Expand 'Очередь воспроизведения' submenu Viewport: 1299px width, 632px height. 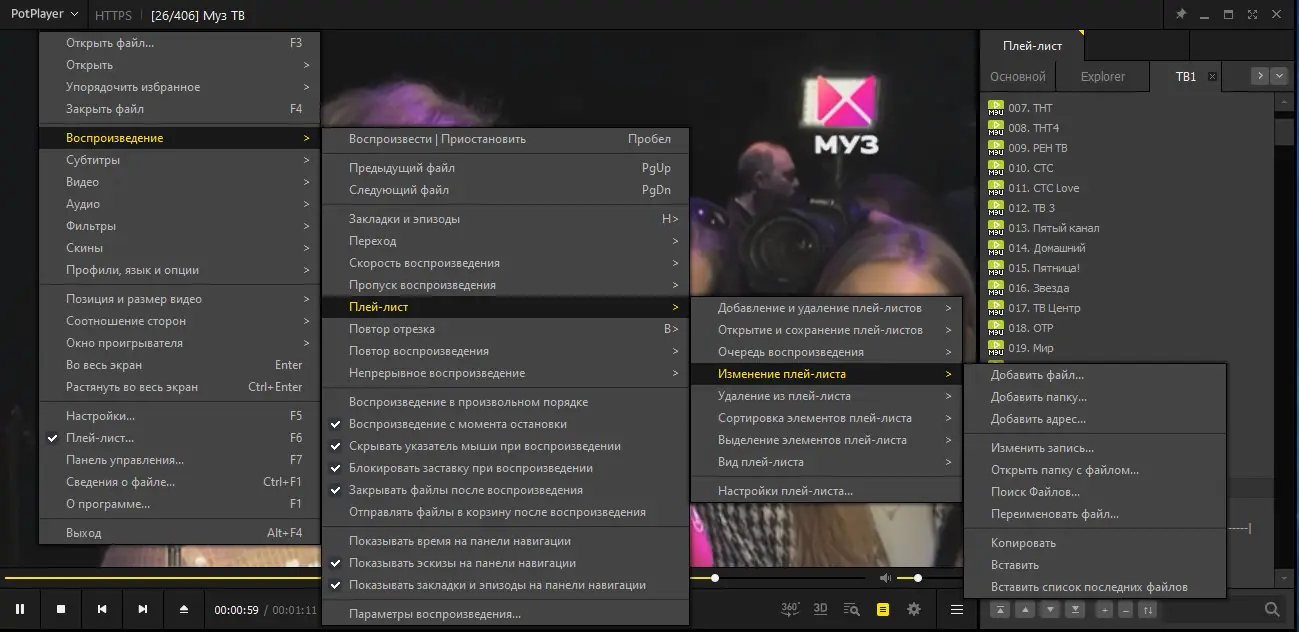click(826, 352)
